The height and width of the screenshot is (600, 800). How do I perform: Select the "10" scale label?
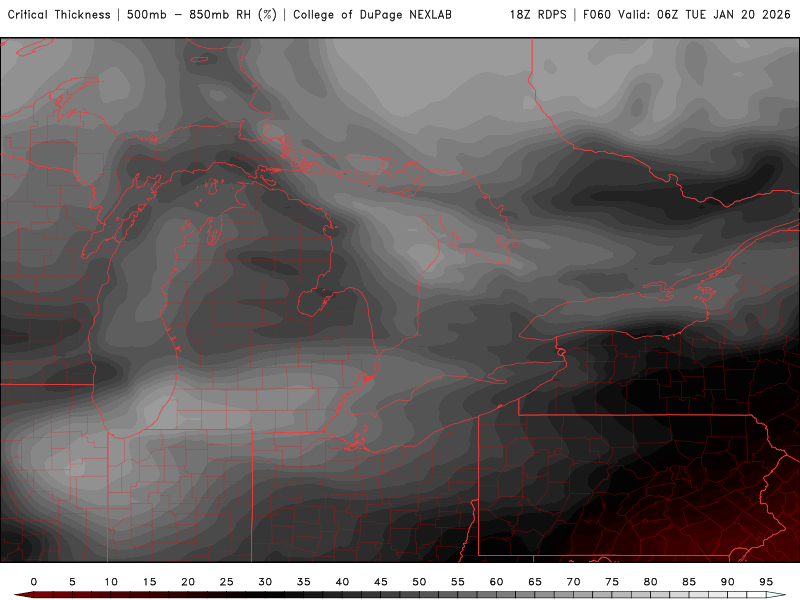(111, 582)
